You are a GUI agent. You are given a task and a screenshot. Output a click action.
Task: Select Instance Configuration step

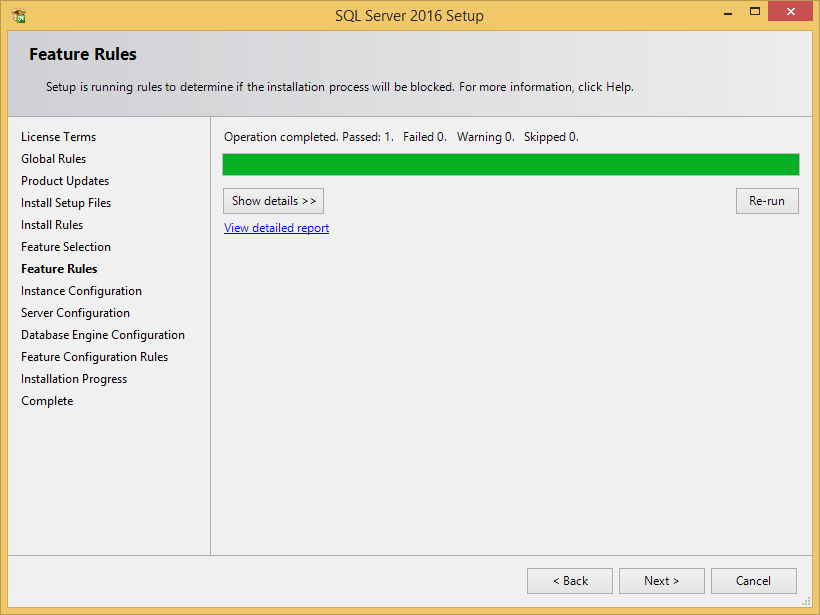tap(81, 291)
